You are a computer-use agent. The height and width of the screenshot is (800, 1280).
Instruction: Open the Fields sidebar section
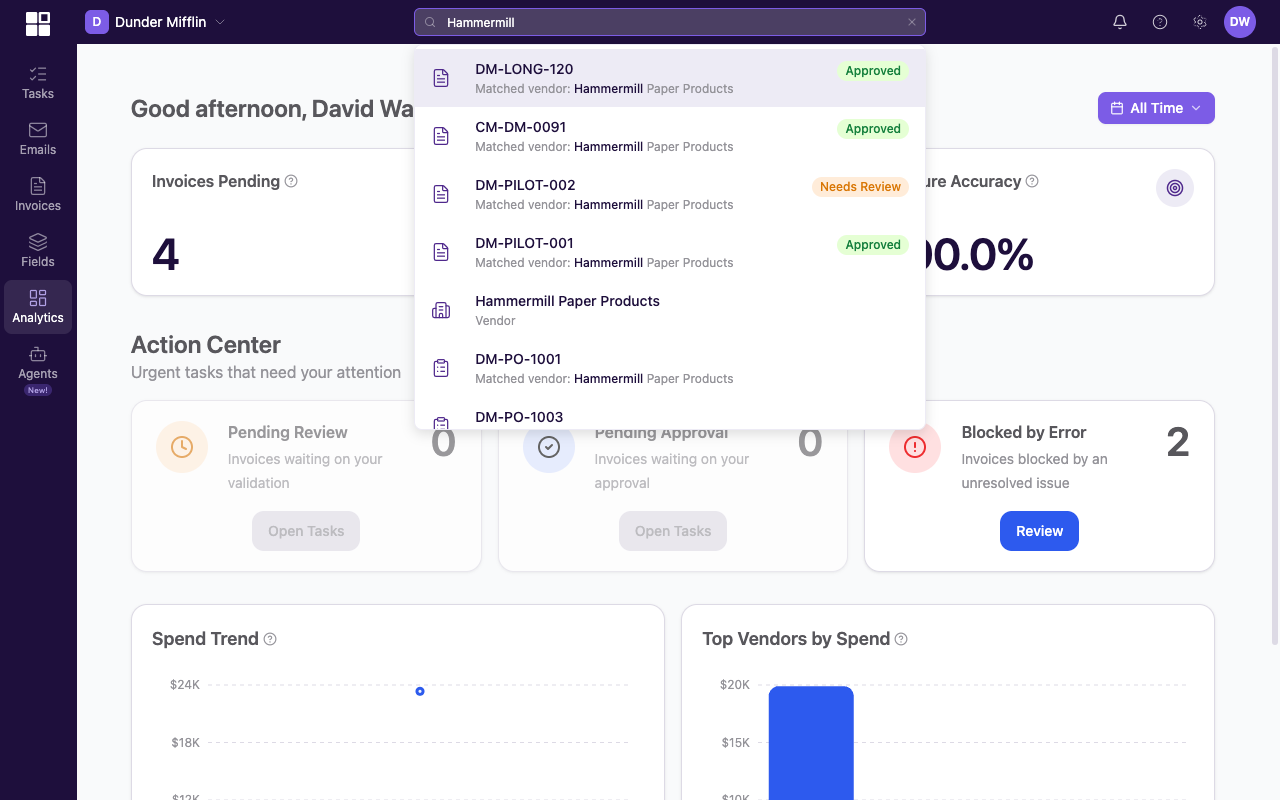click(x=38, y=251)
